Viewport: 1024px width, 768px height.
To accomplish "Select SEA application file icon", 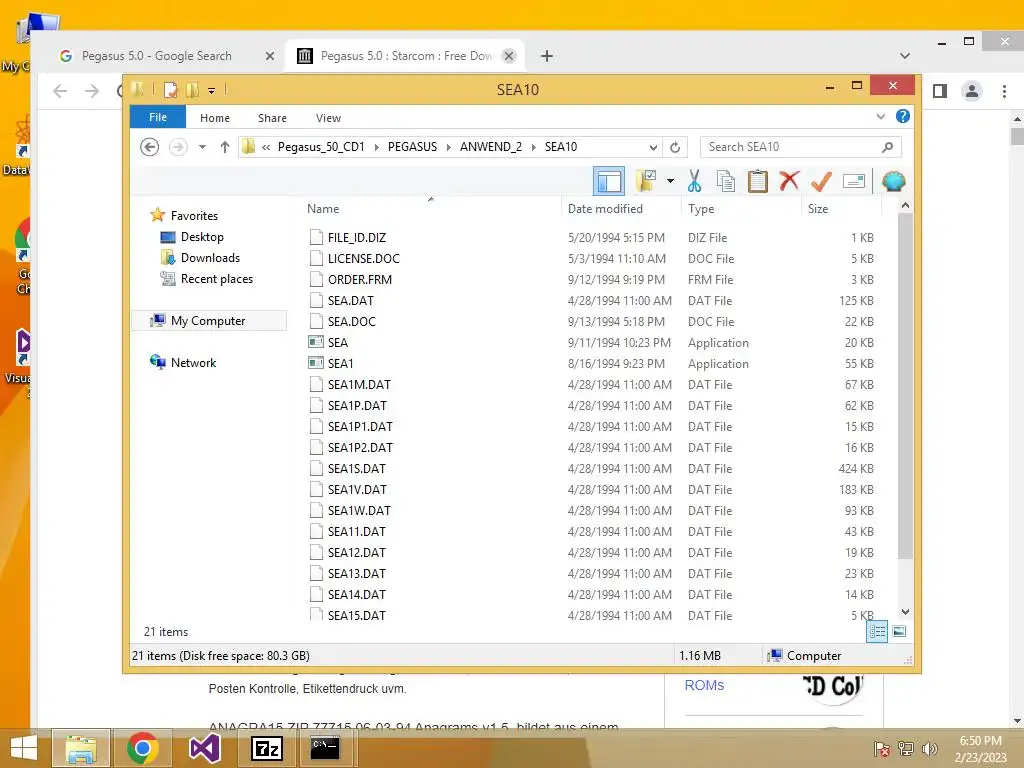I will pos(316,342).
